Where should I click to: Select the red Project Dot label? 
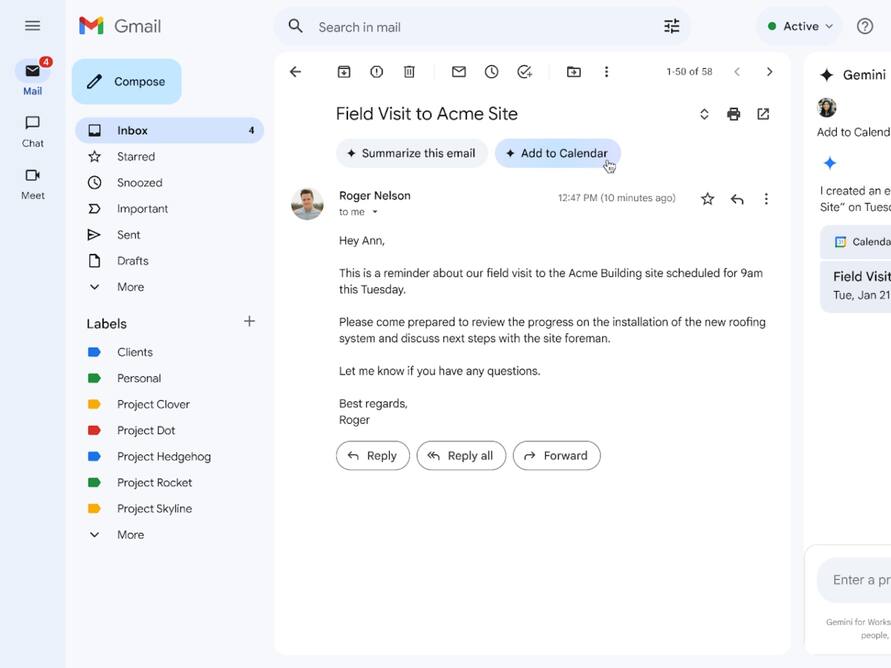click(x=145, y=431)
